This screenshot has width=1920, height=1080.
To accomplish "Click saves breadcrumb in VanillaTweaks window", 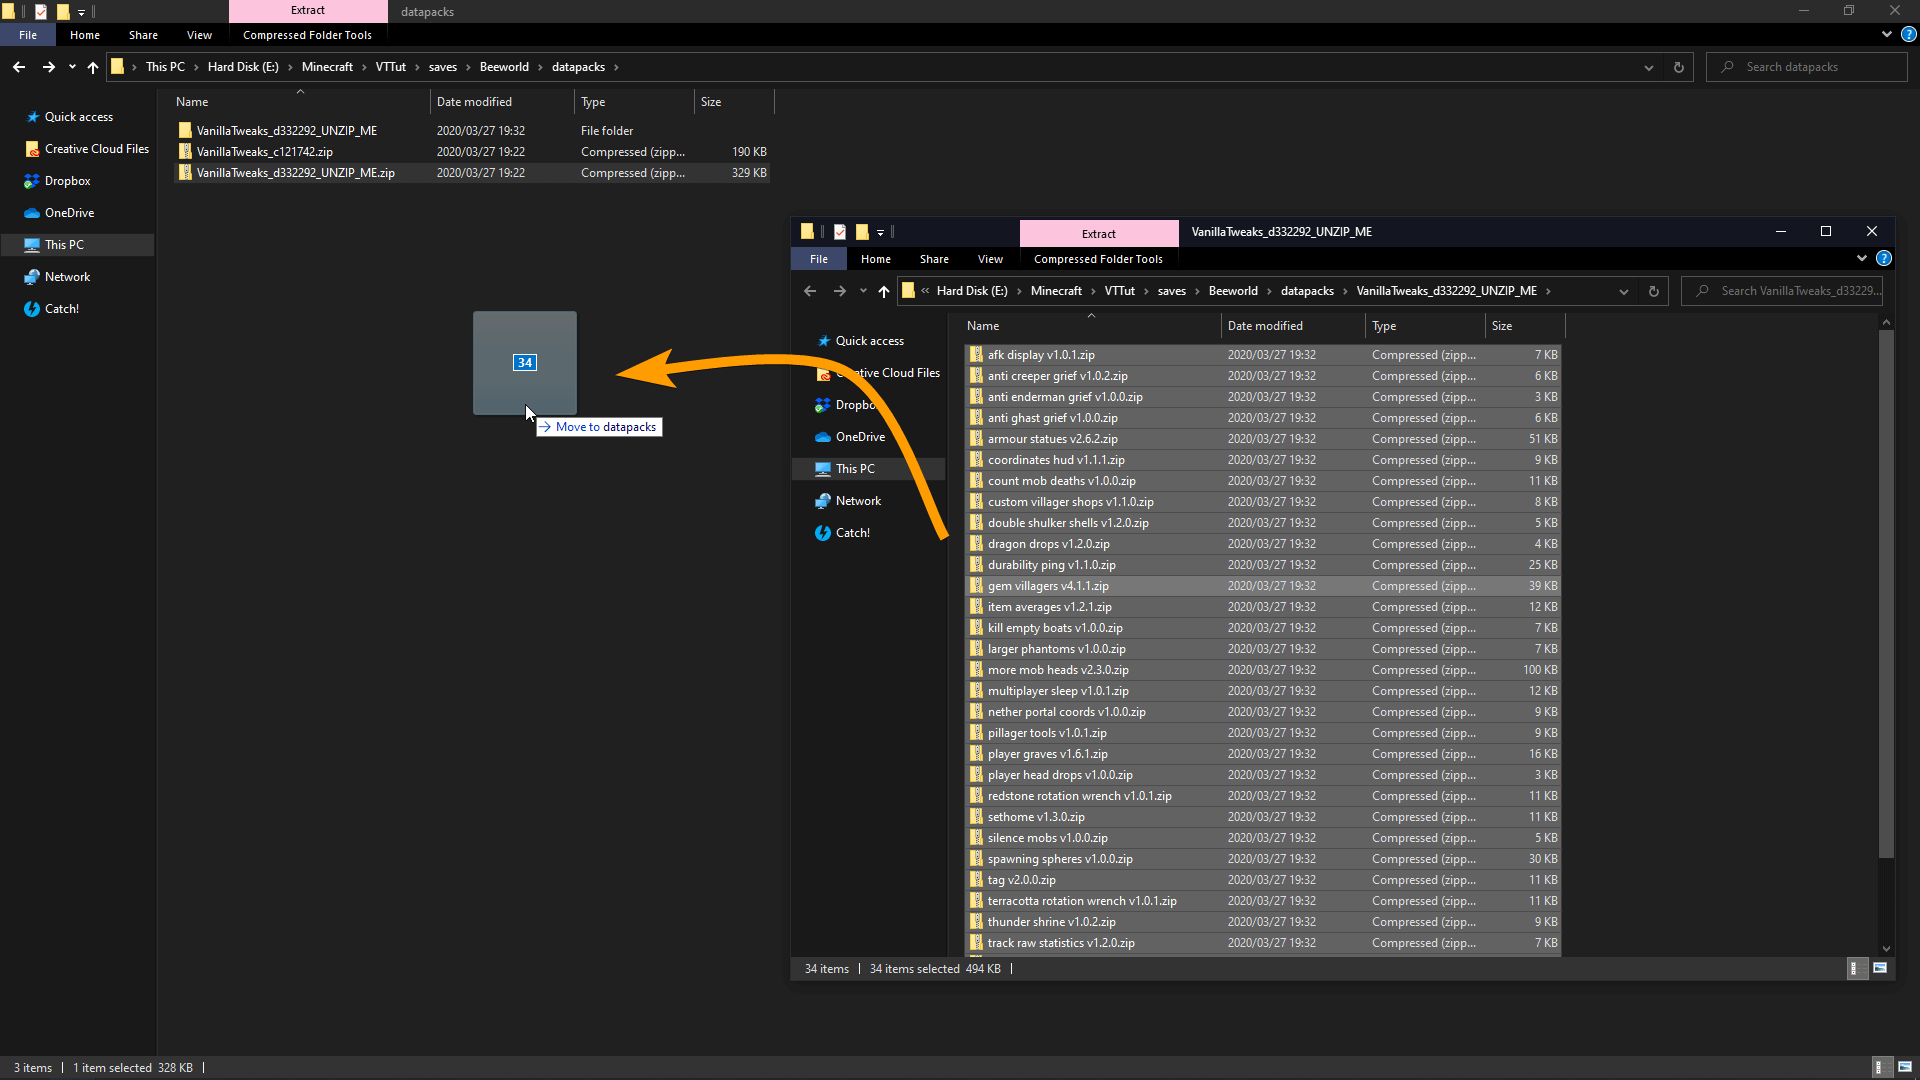I will coord(1171,291).
